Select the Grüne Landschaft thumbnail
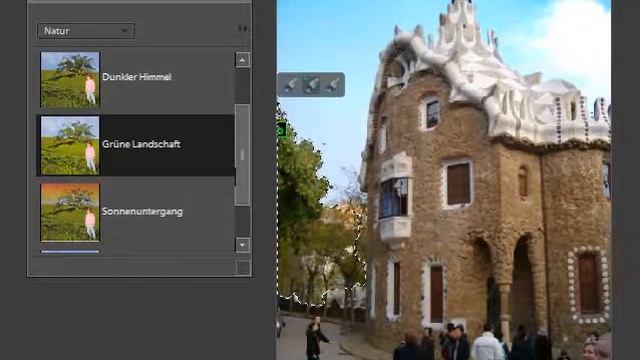The height and width of the screenshot is (360, 640). click(70, 146)
